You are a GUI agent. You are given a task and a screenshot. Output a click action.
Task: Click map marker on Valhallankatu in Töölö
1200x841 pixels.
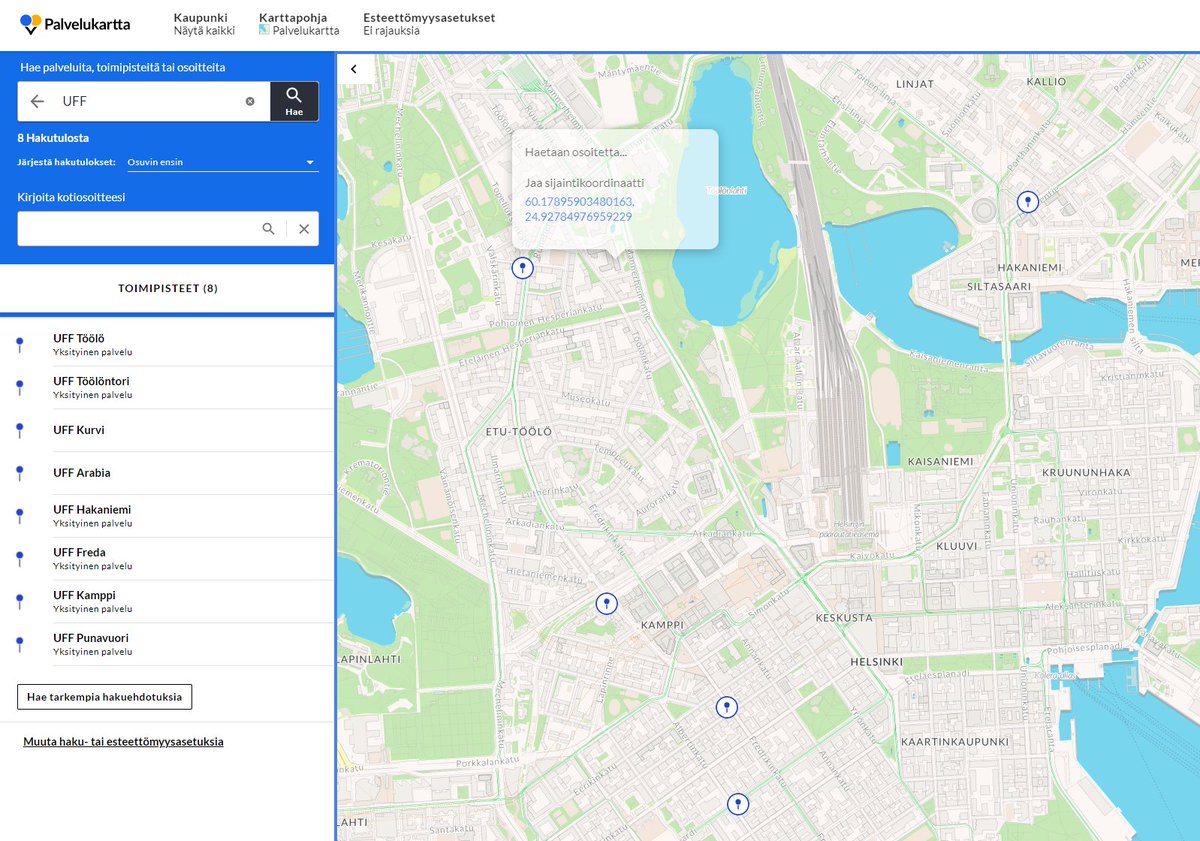point(522,268)
